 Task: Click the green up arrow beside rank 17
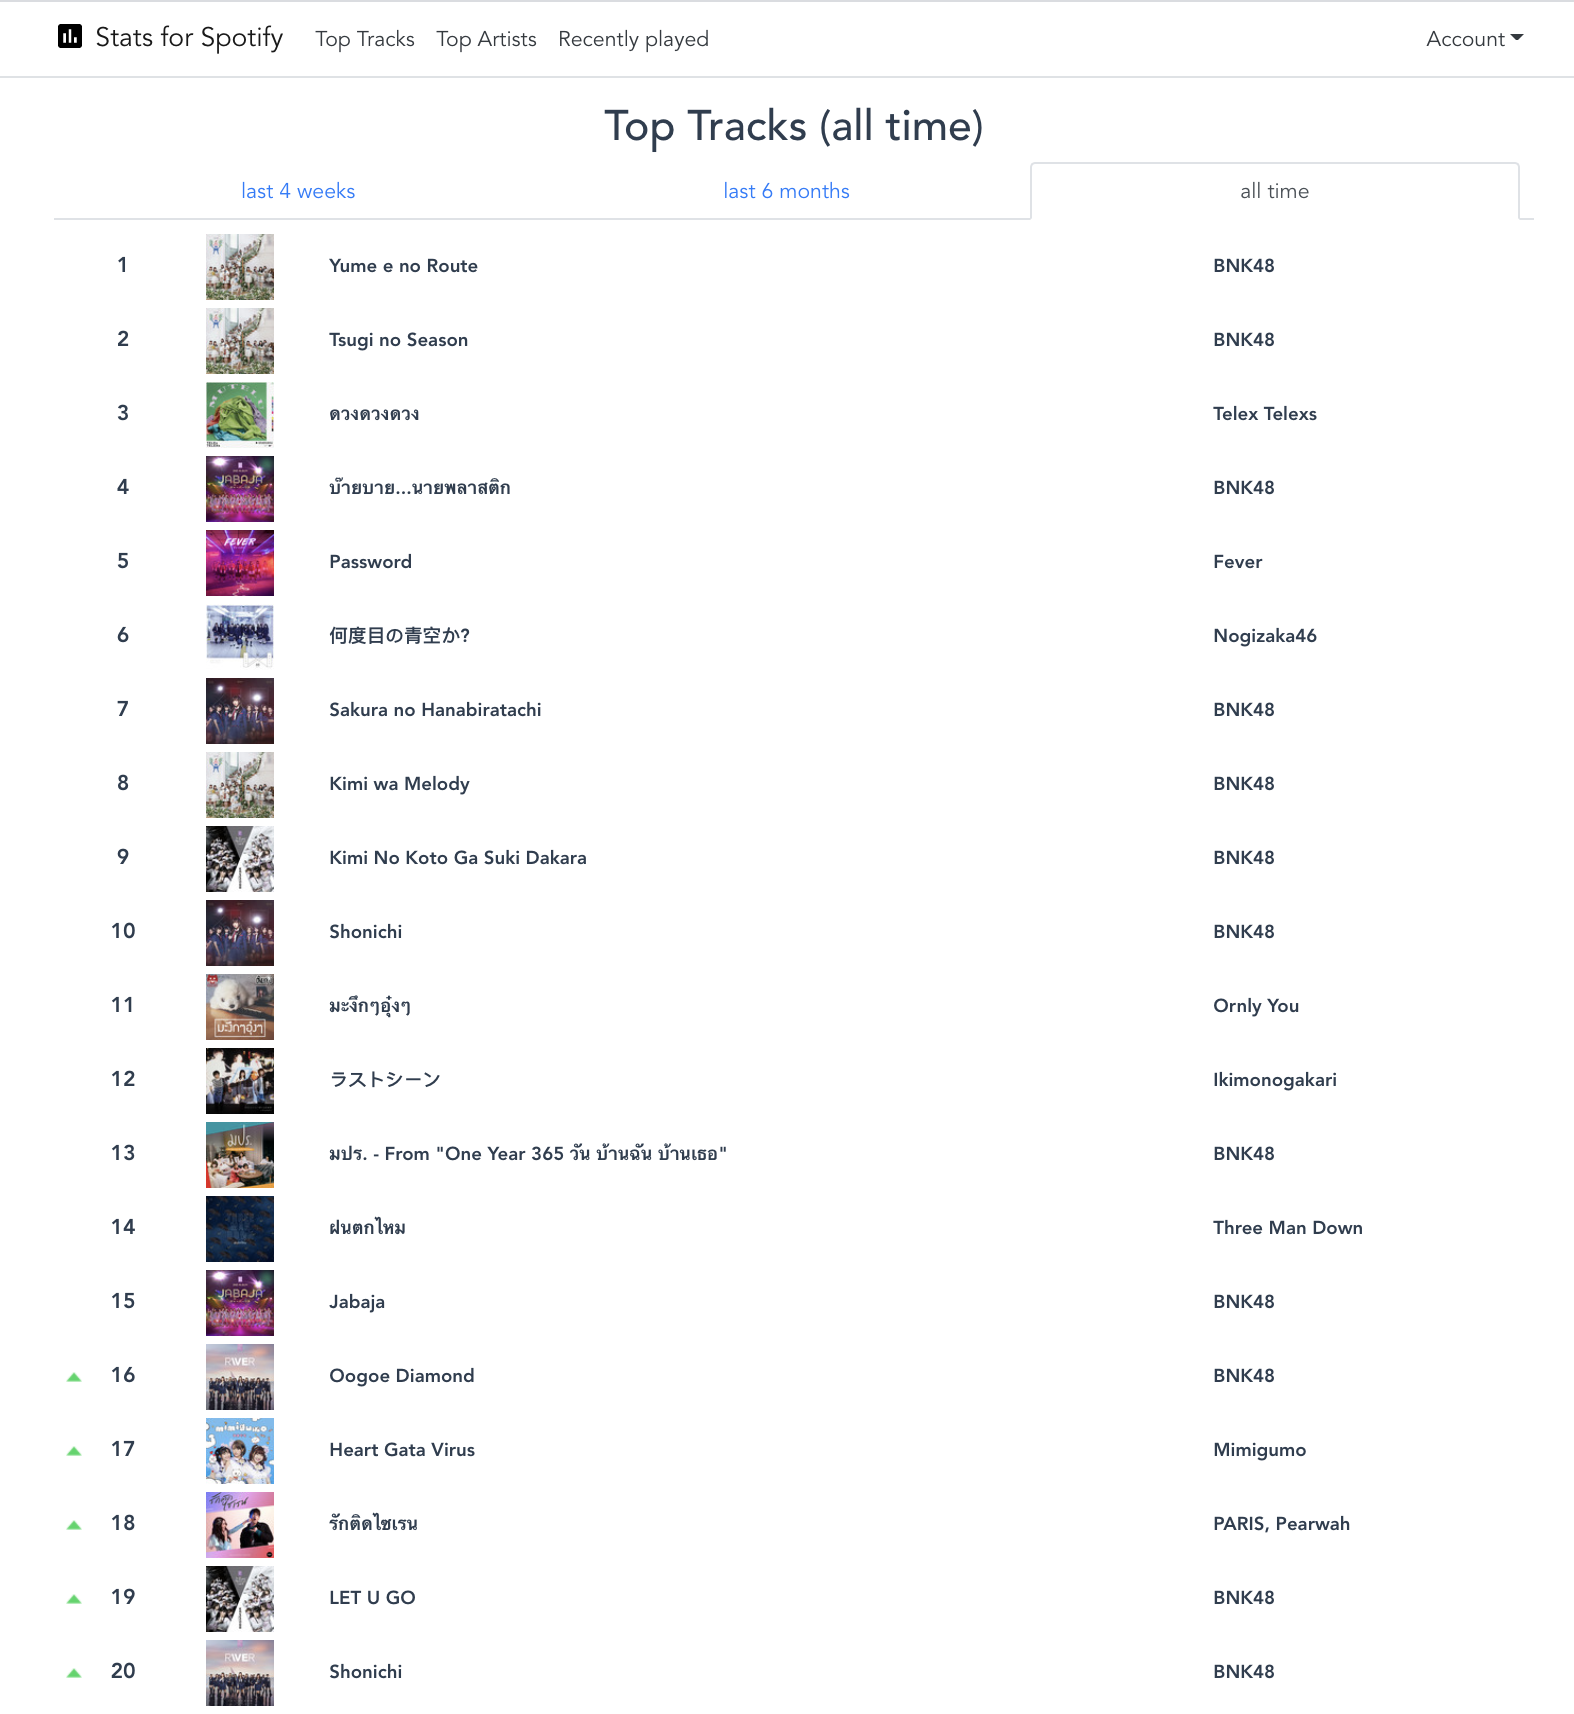pyautogui.click(x=74, y=1451)
